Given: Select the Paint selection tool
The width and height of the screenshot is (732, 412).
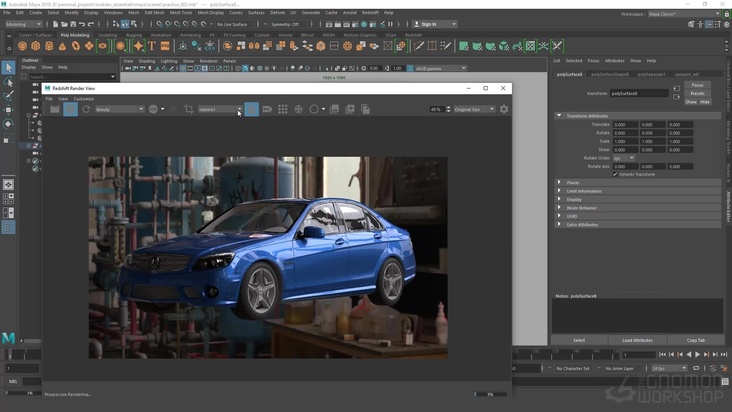Looking at the screenshot, I should coord(8,96).
